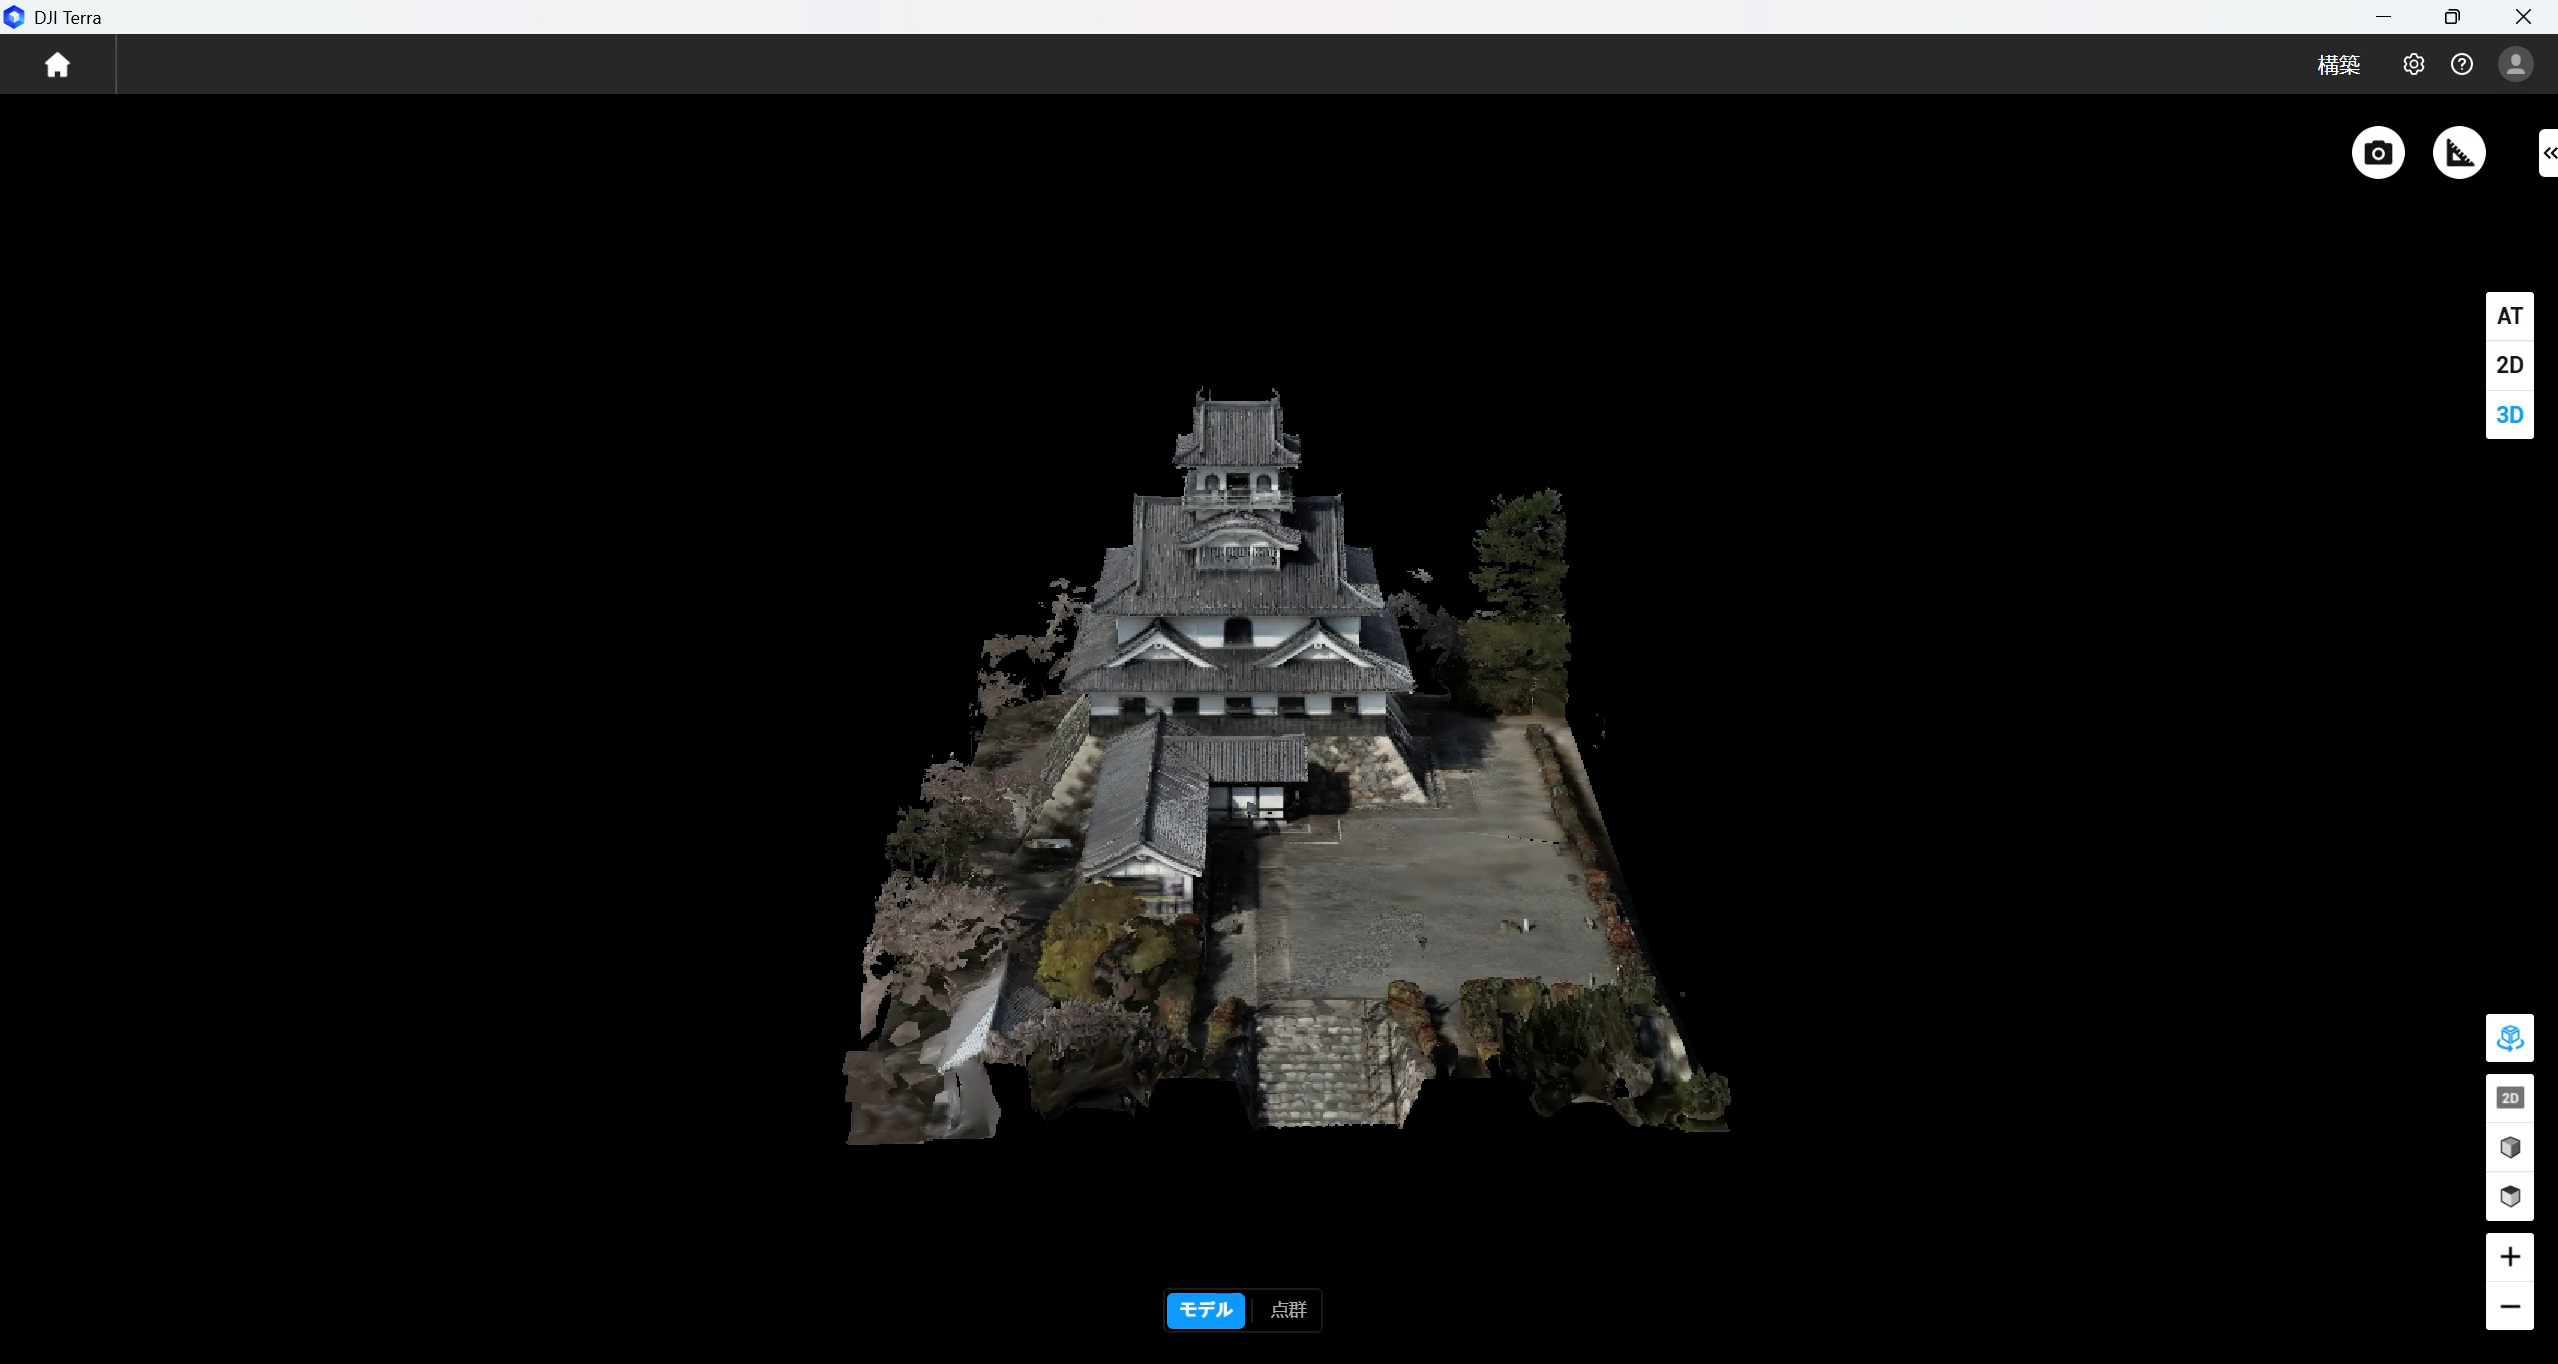Open settings via the gear icon

2413,65
